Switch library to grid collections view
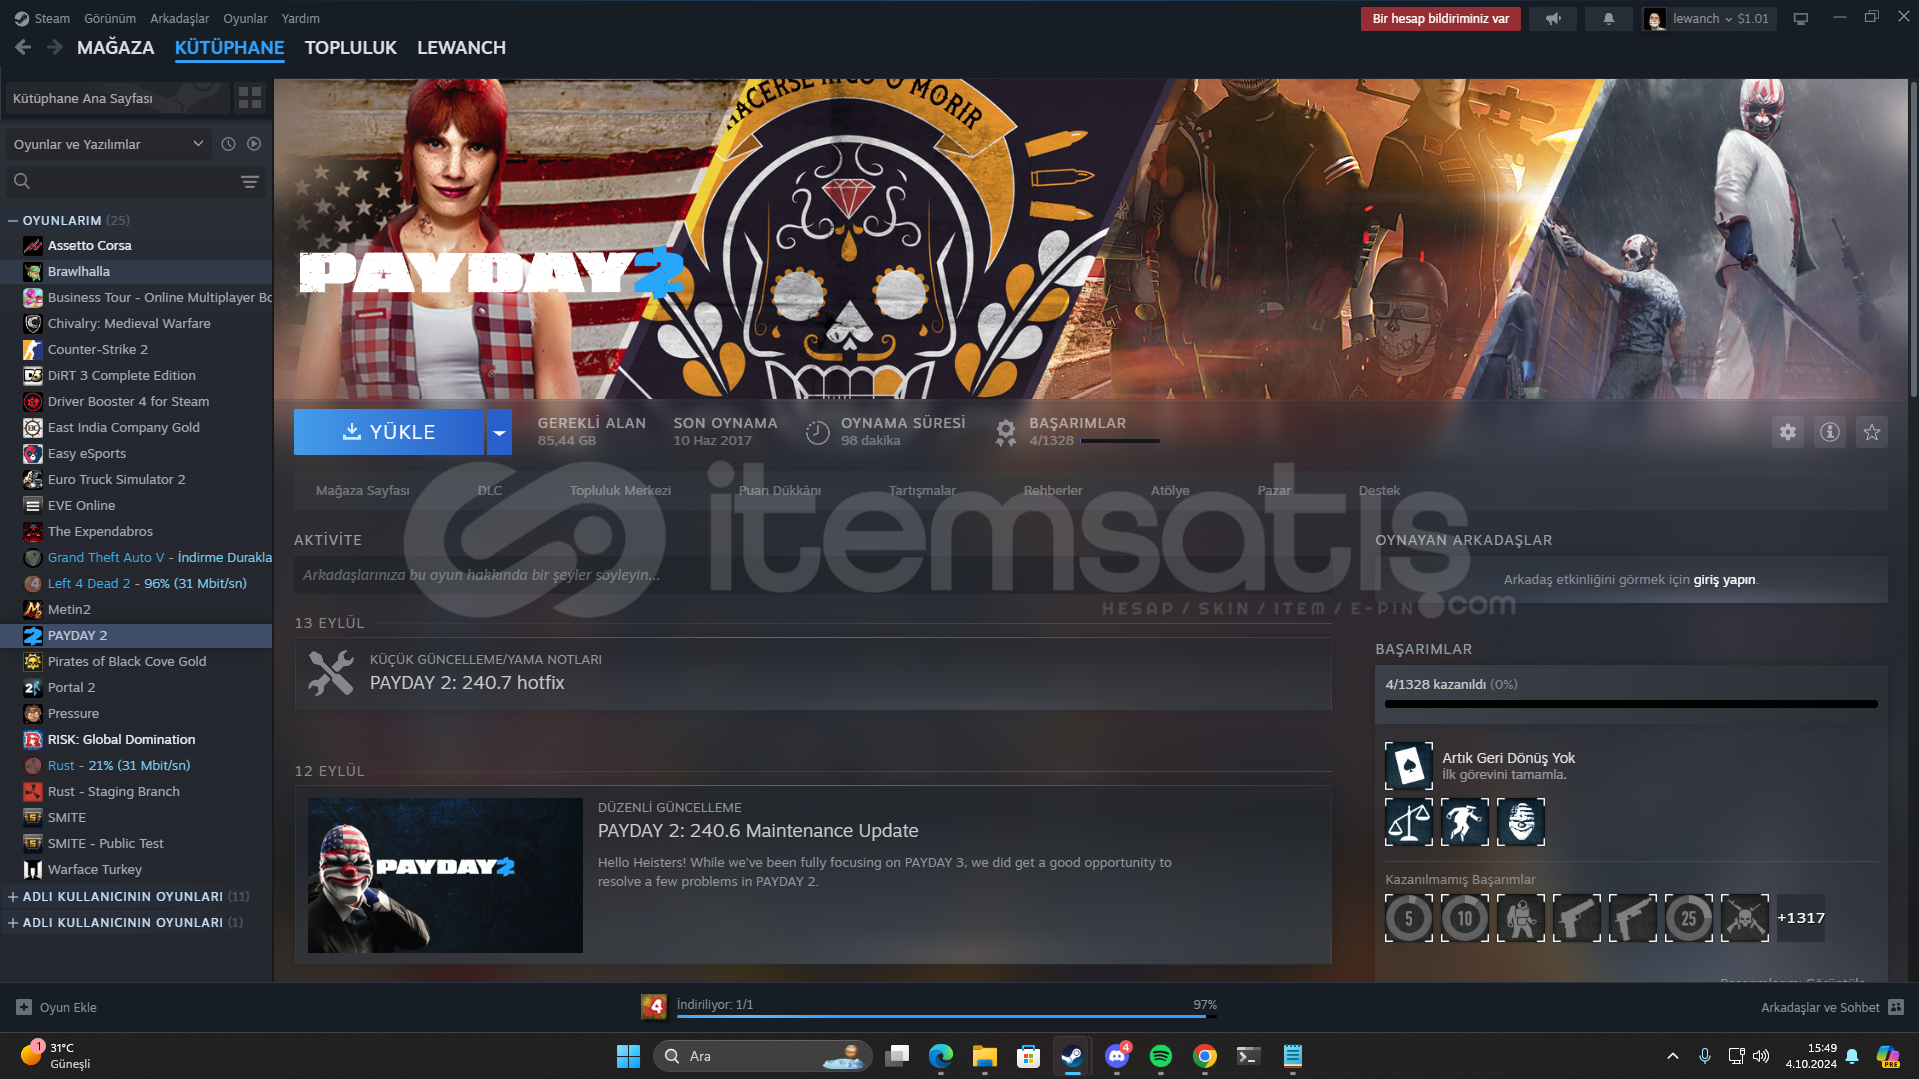 point(250,98)
